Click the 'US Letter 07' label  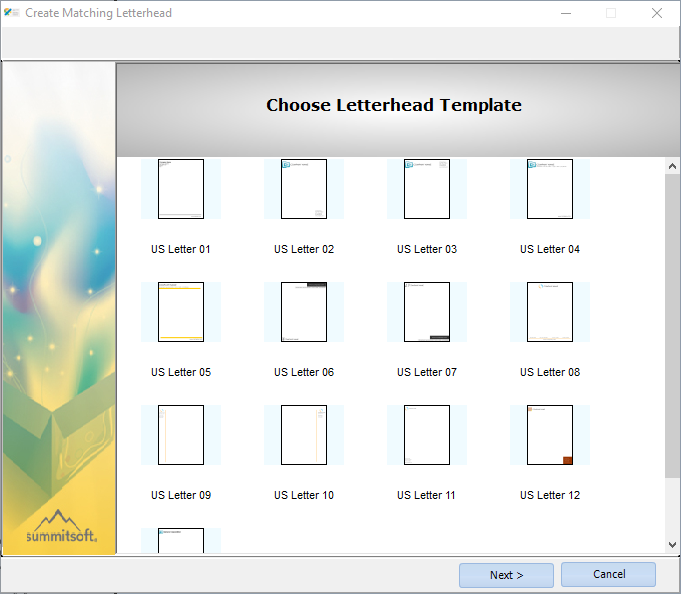coord(426,372)
